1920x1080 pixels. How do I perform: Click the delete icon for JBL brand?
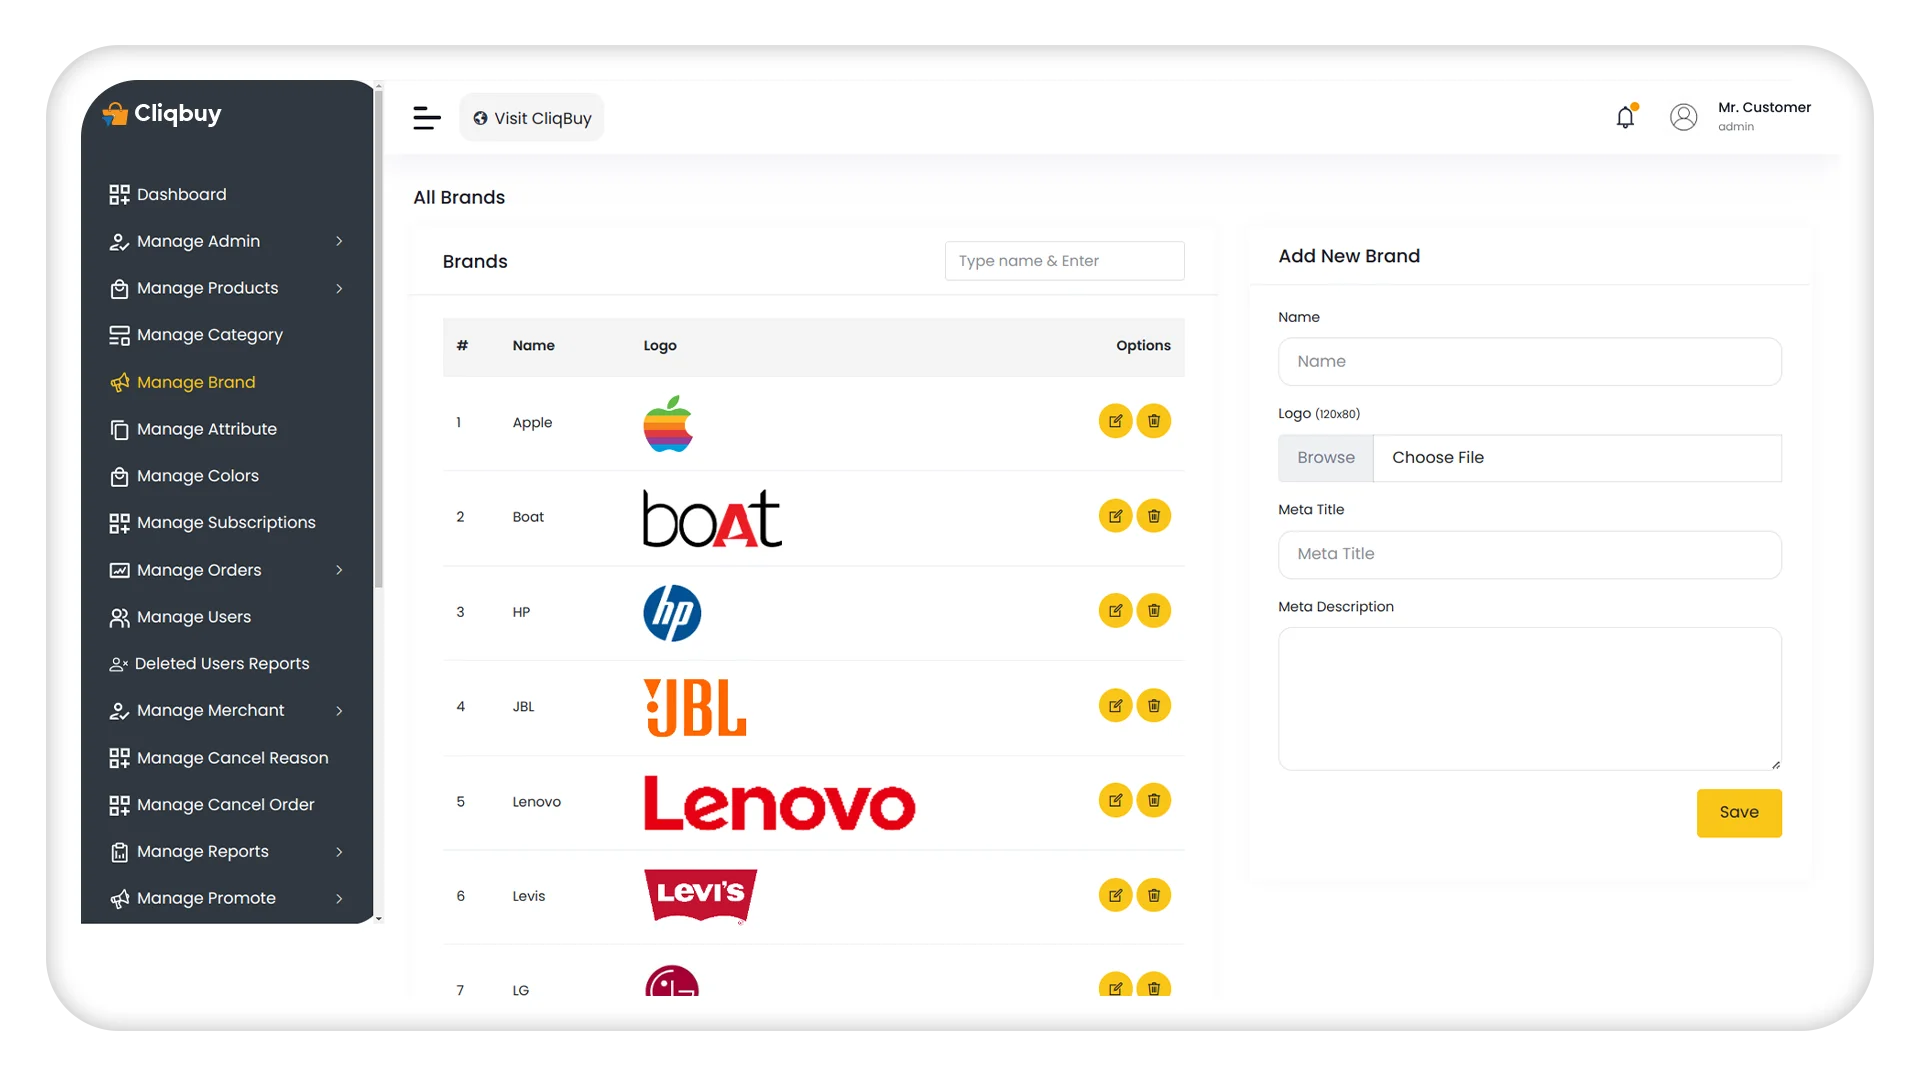click(x=1154, y=705)
